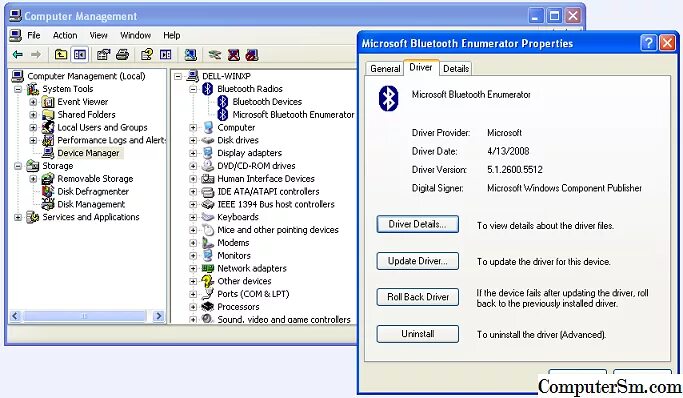Click the Roll Back Driver button

[x=417, y=297]
